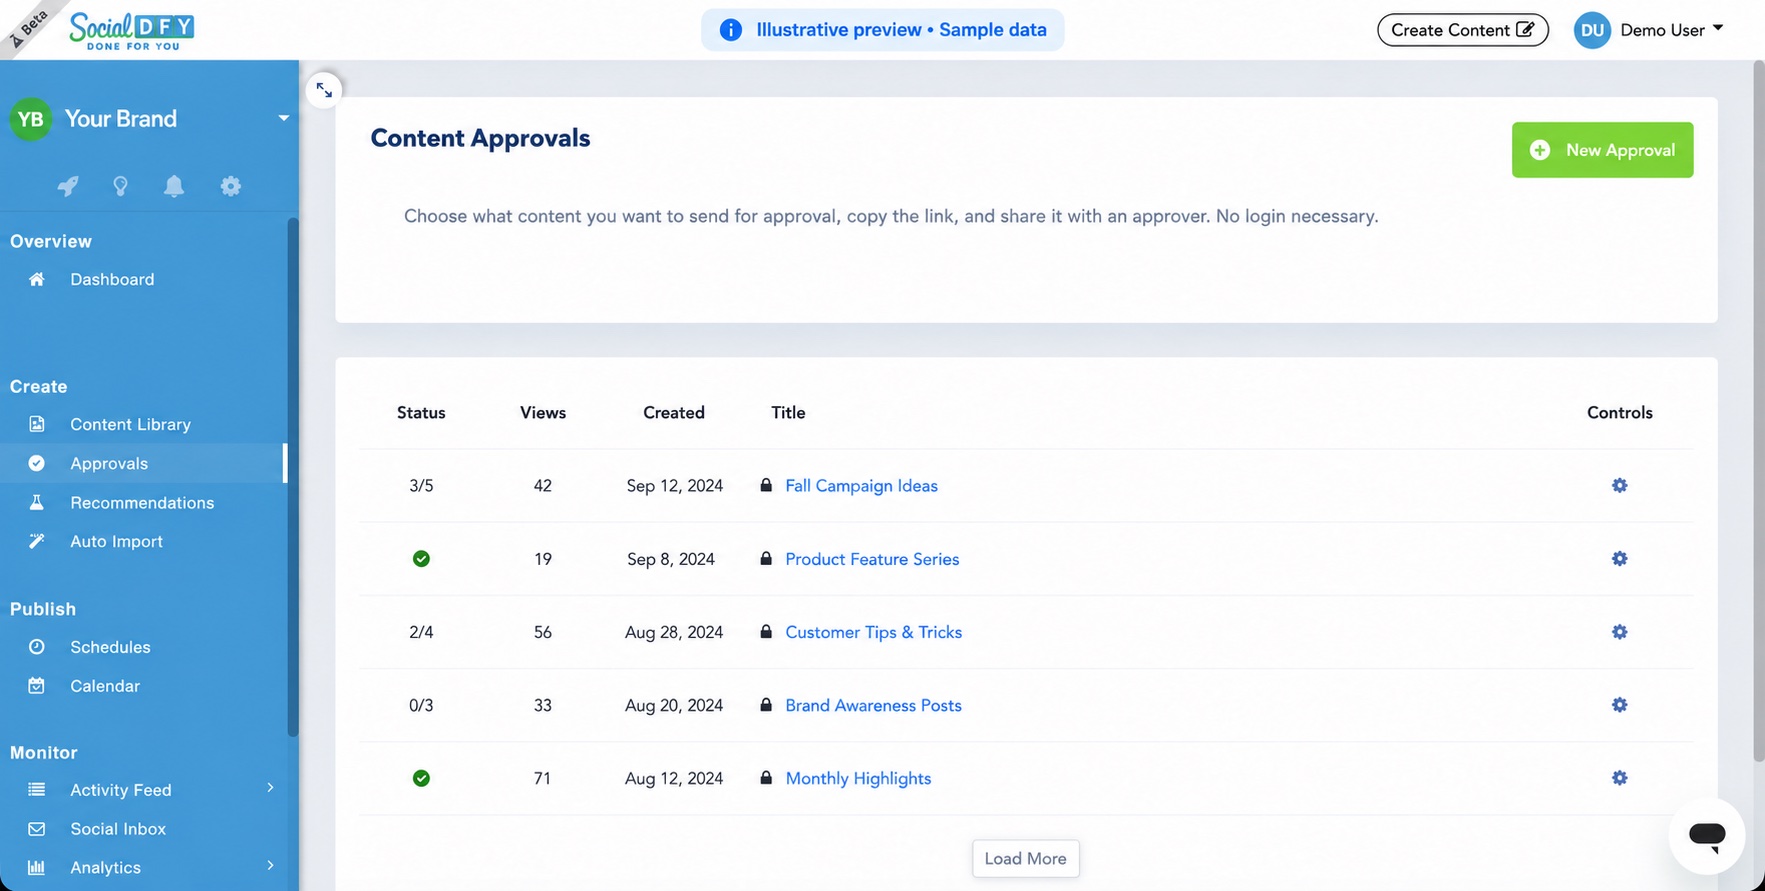Click the New Approval button
The height and width of the screenshot is (891, 1765).
tap(1602, 150)
